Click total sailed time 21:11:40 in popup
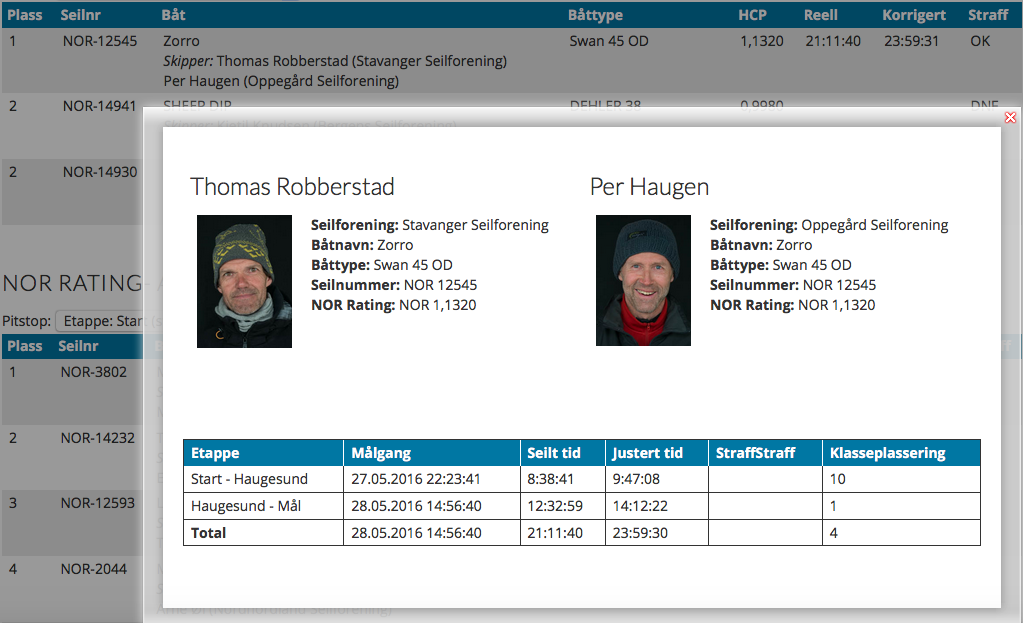Screen dimensions: 1023x623 [555, 533]
